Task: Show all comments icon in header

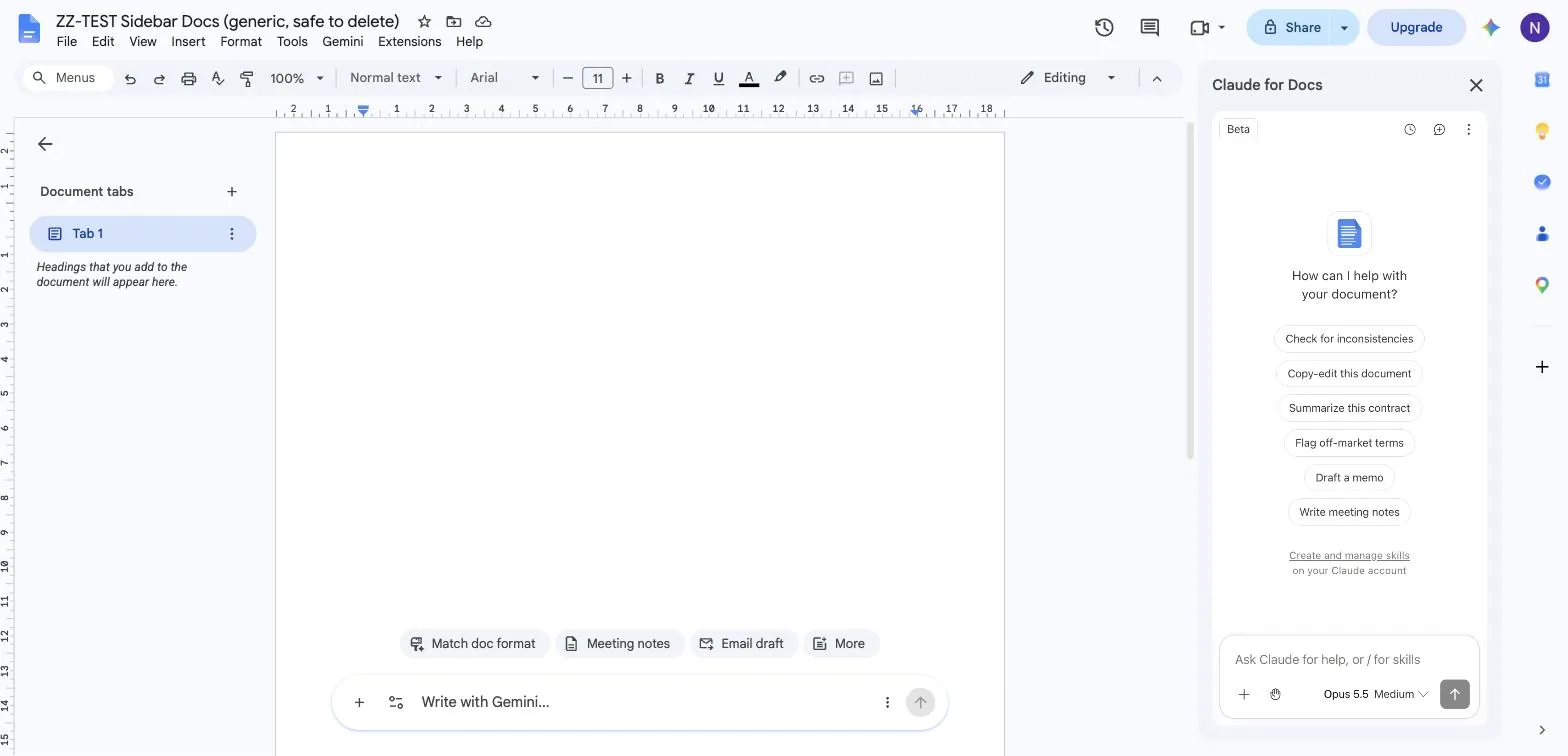Action: pyautogui.click(x=1150, y=28)
